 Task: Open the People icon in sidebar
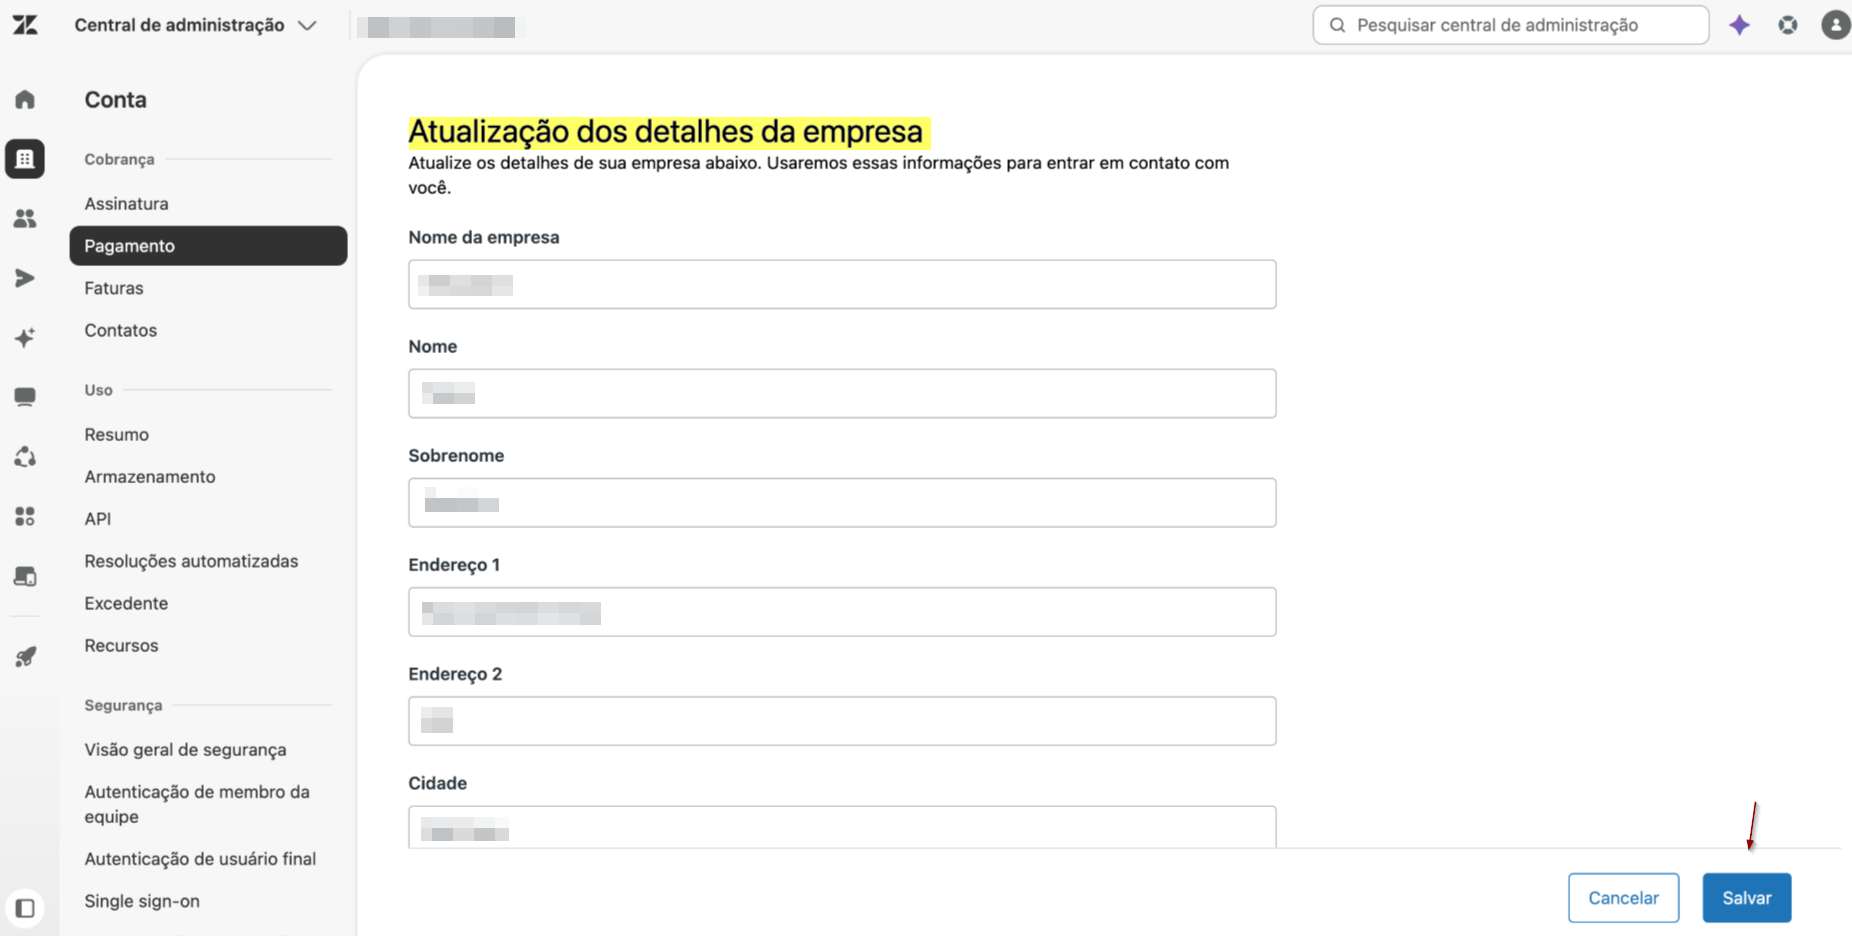(x=25, y=218)
